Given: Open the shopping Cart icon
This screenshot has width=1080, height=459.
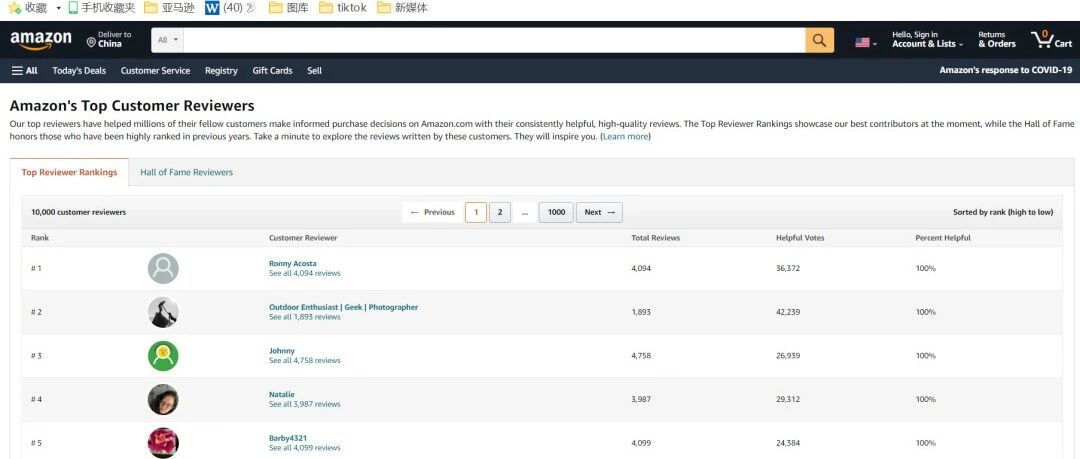Looking at the screenshot, I should (1051, 39).
